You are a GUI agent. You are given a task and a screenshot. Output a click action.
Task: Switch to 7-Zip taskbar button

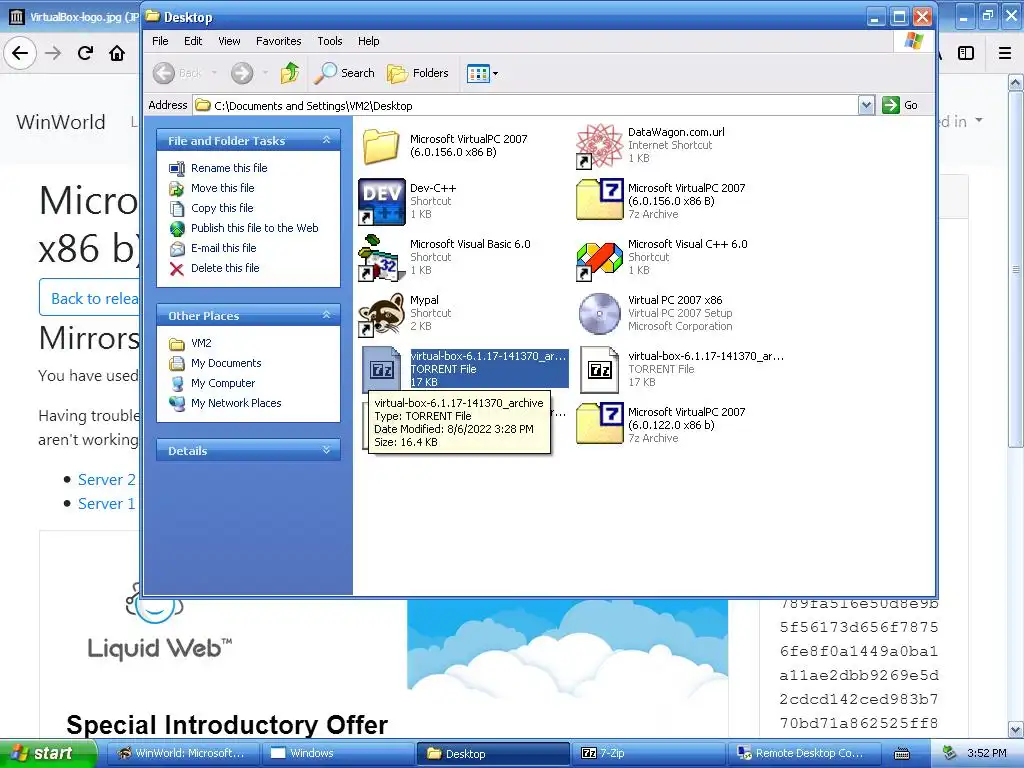pos(648,753)
